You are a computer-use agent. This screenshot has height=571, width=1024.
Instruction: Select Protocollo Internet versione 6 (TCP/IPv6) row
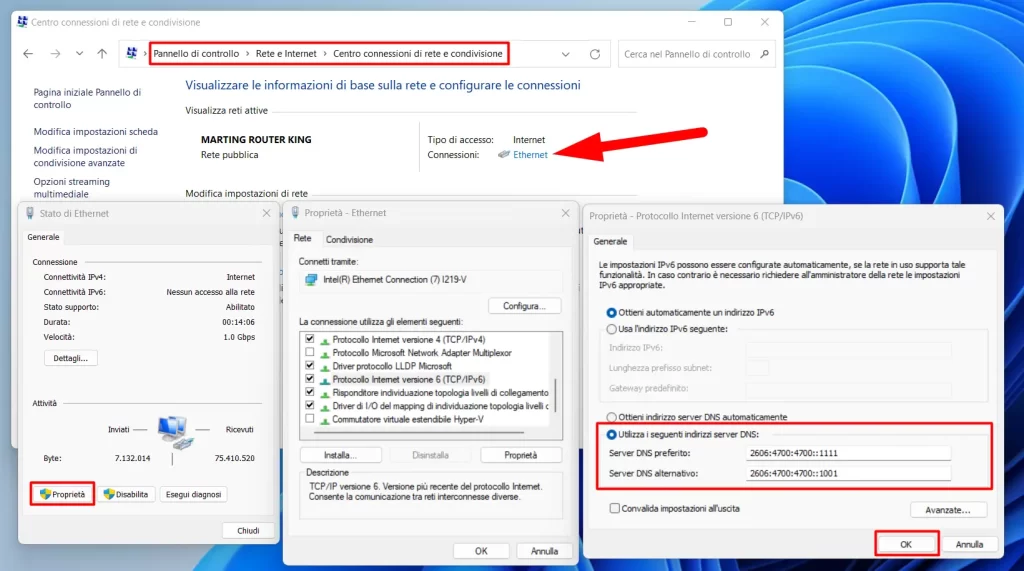409,379
